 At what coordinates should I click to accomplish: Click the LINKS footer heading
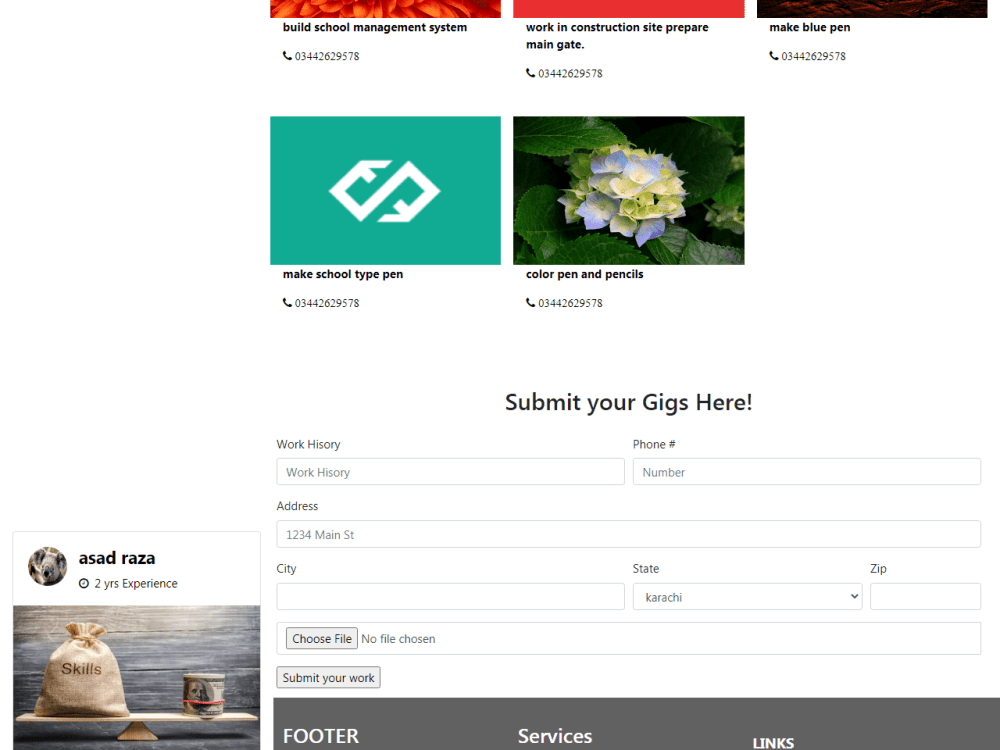773,743
